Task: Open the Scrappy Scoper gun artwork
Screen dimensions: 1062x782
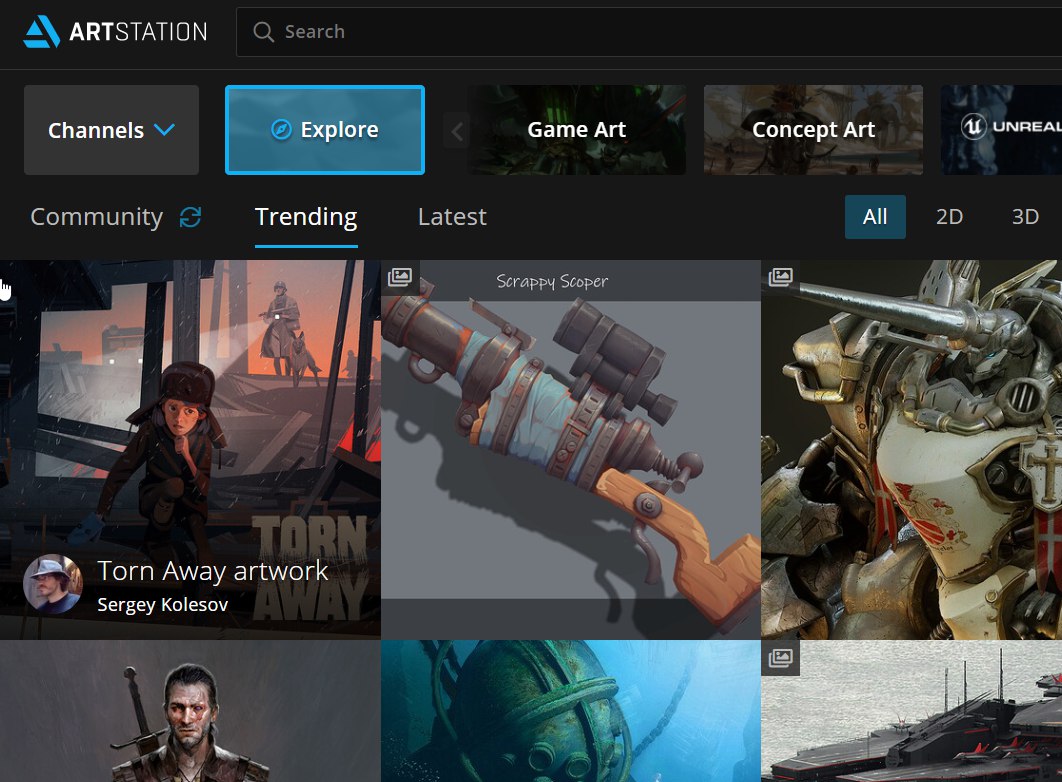Action: [x=571, y=450]
